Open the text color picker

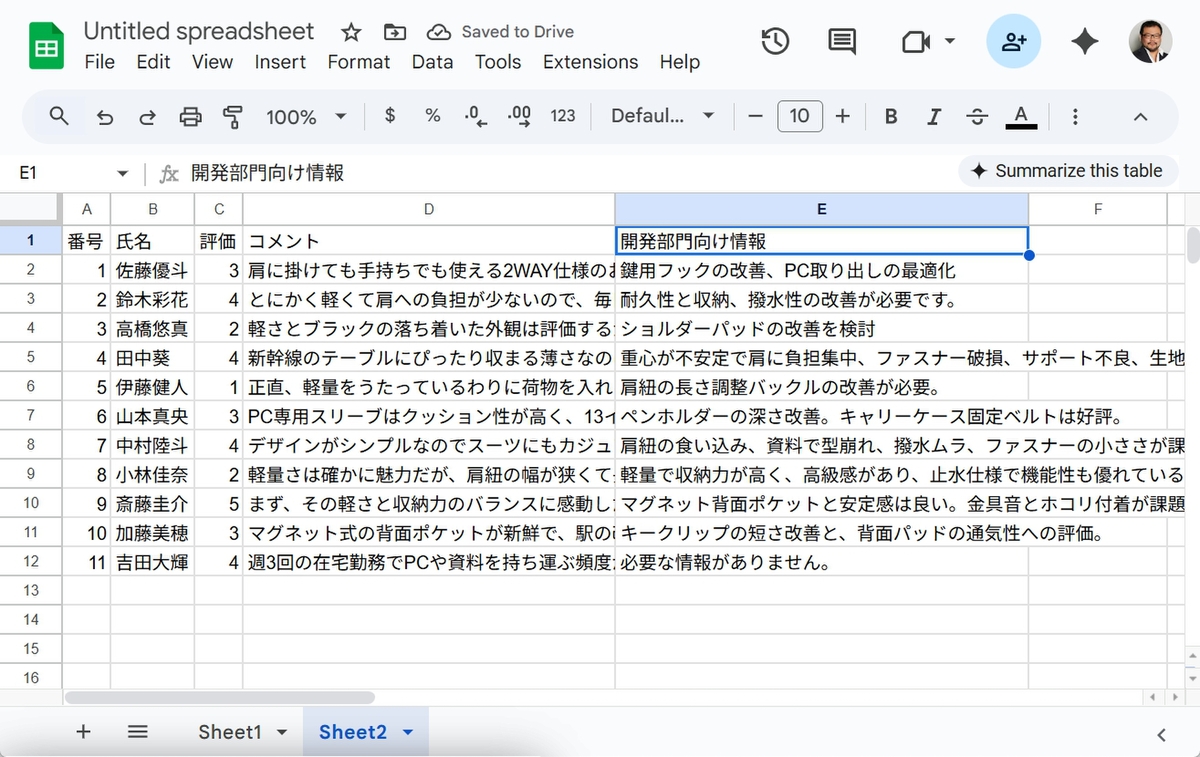tap(1020, 117)
